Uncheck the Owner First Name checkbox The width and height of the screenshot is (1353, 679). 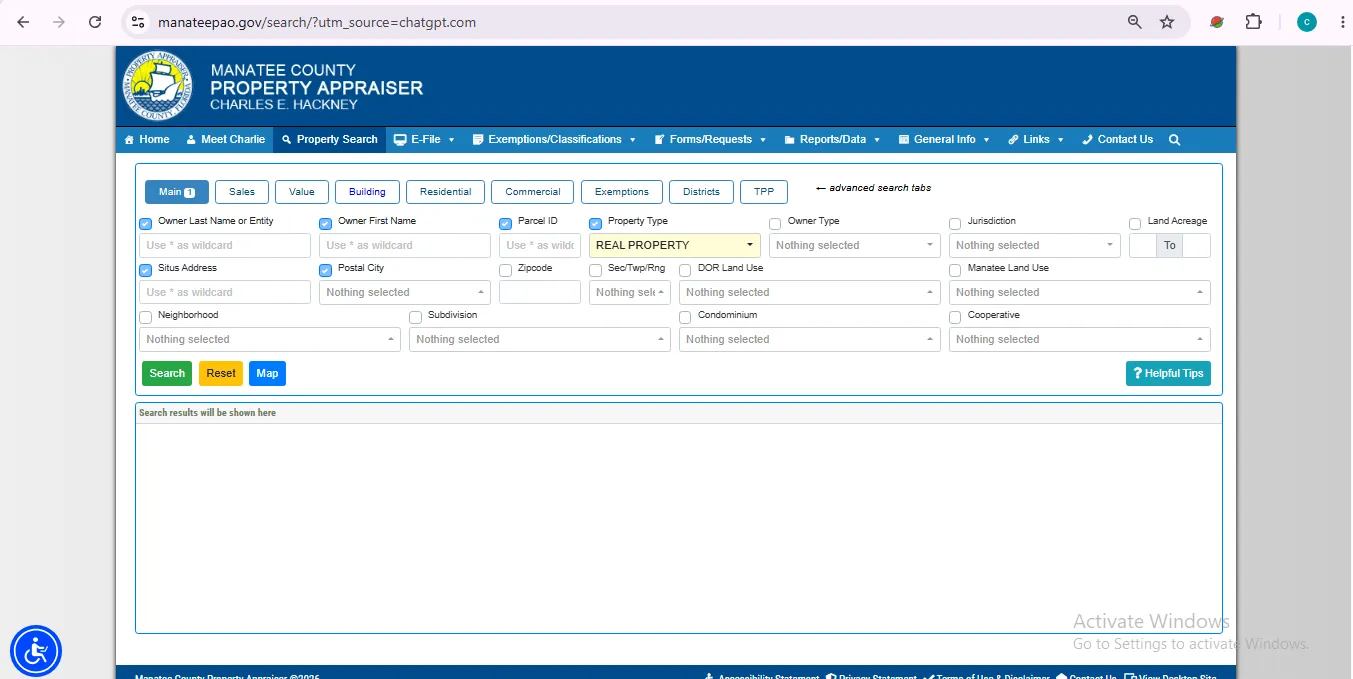[x=326, y=224]
